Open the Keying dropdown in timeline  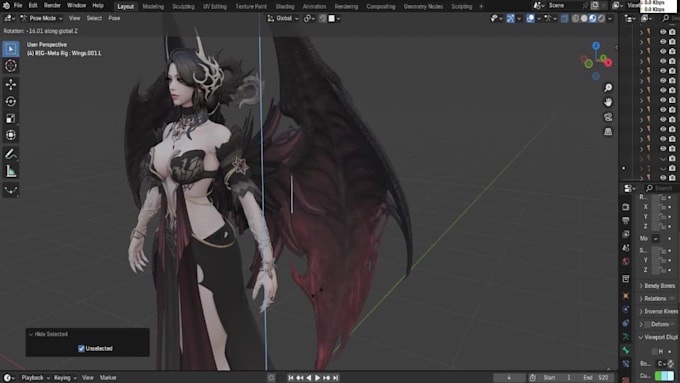tap(65, 378)
